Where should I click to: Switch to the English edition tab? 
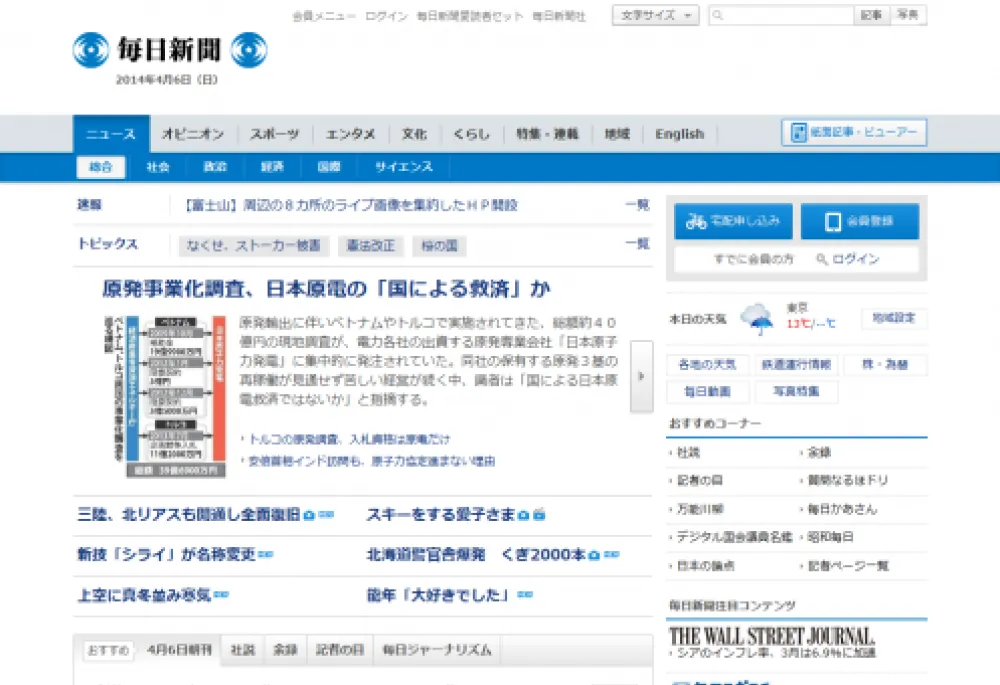pos(680,134)
